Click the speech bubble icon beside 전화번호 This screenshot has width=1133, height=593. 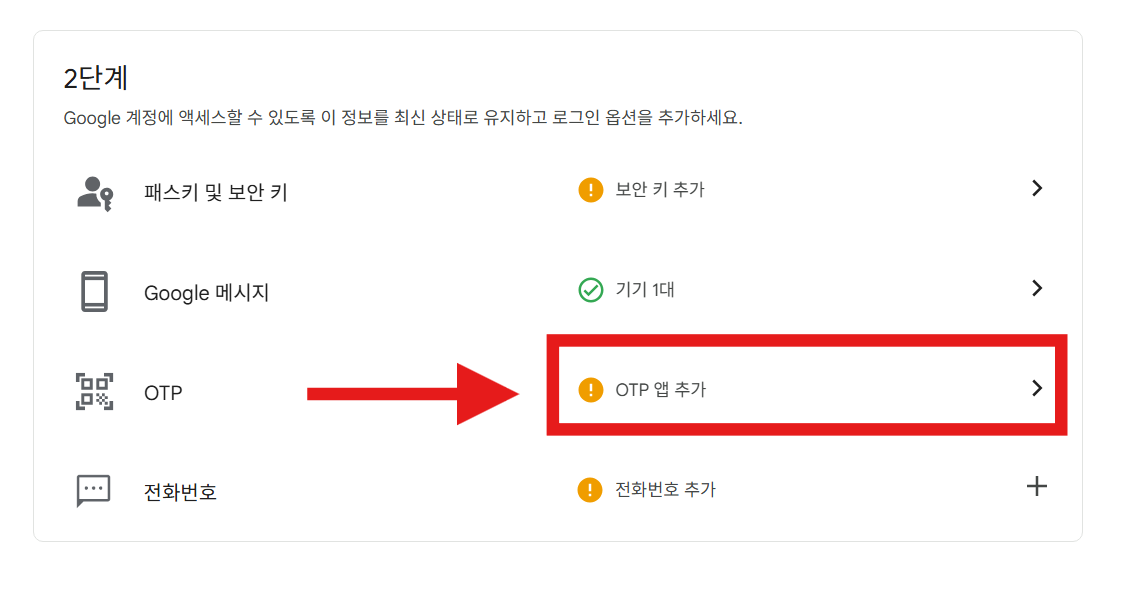point(95,488)
